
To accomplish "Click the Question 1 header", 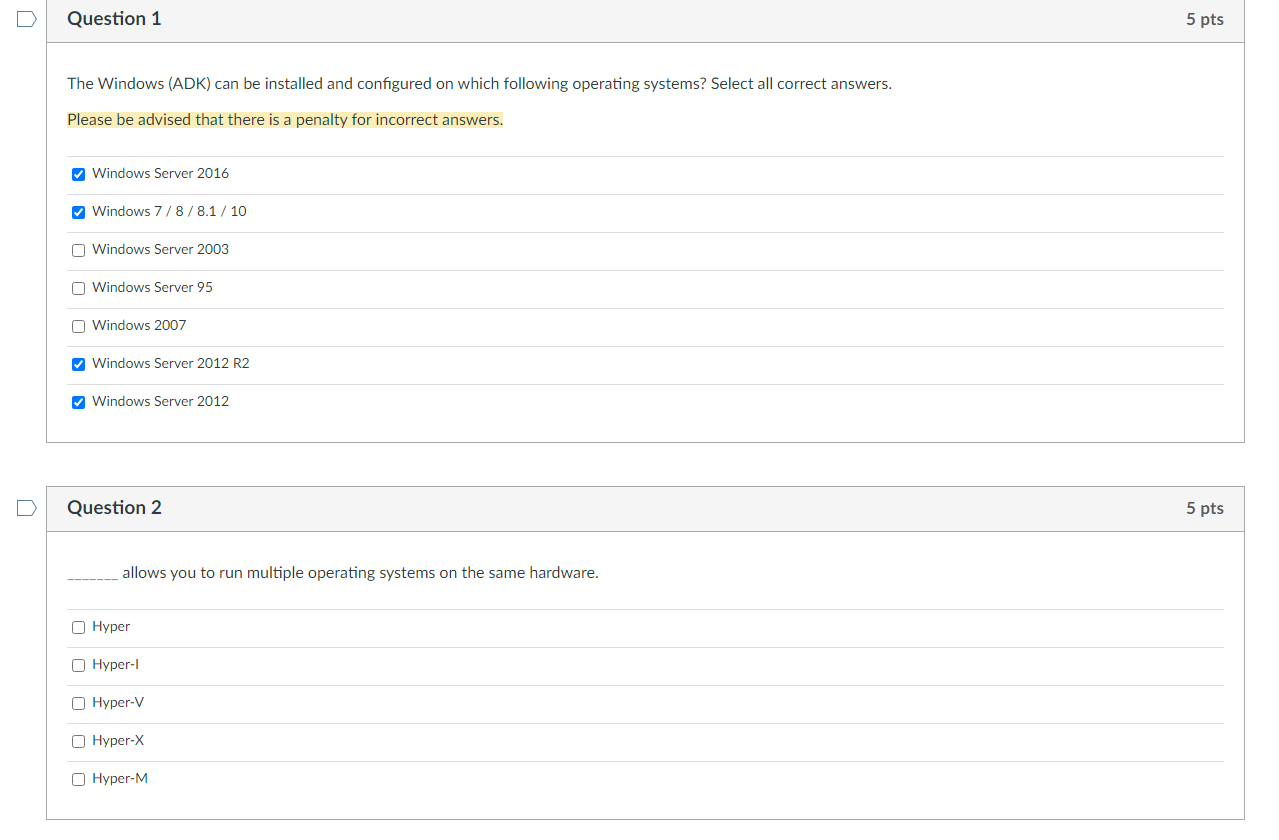I will tap(114, 18).
